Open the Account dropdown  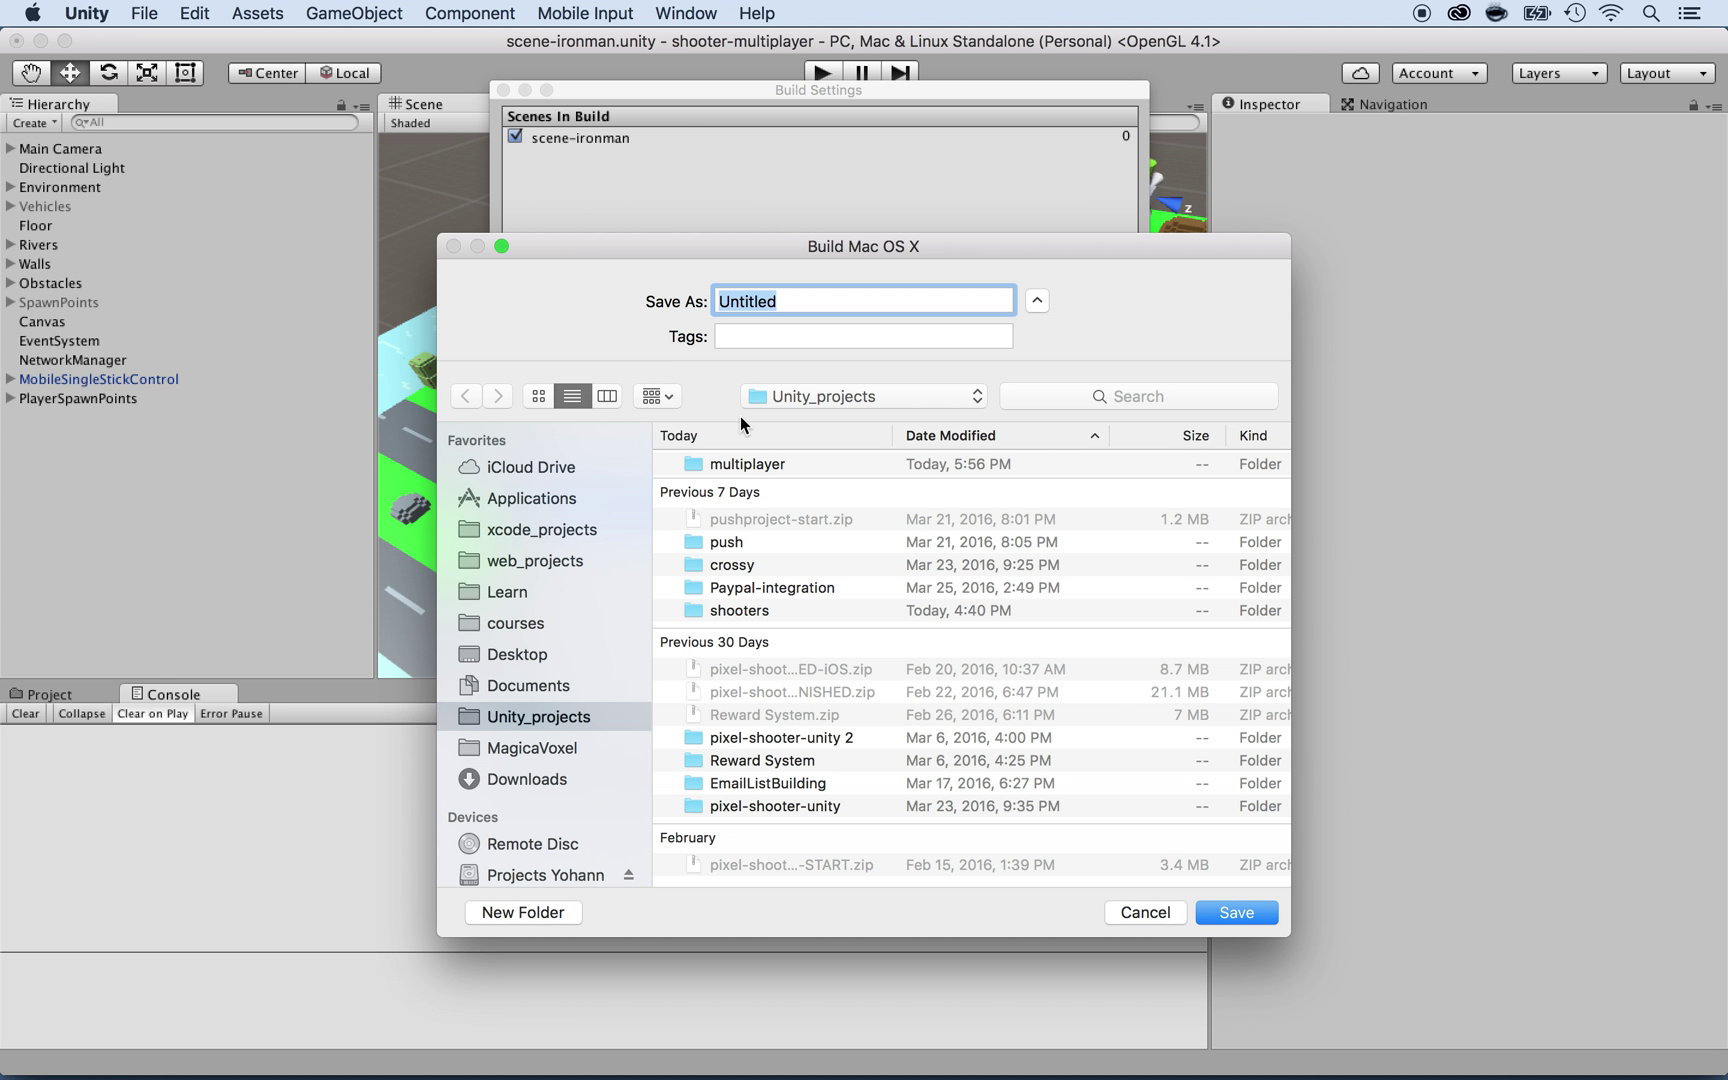coord(1439,73)
